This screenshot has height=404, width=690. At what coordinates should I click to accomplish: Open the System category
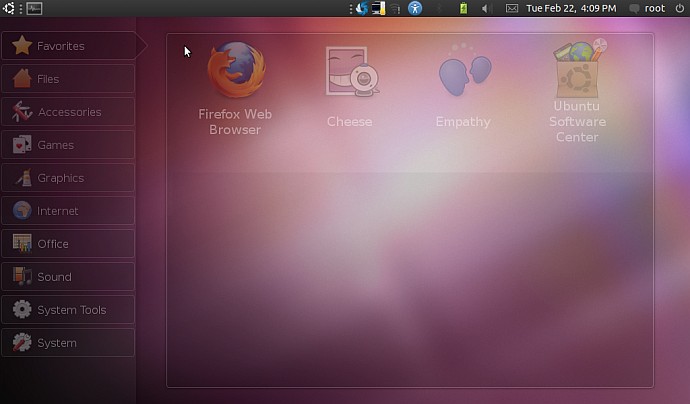[69, 343]
